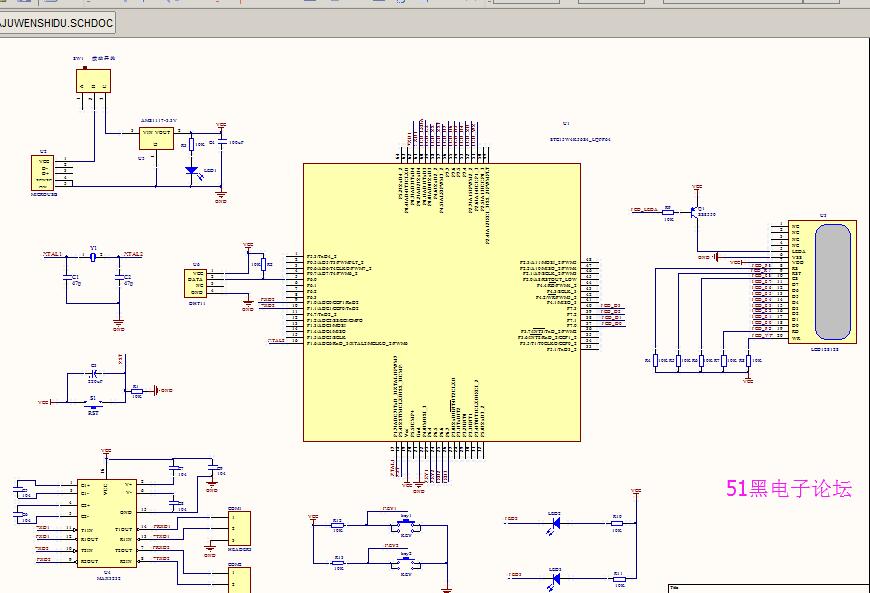Select resistor R3 above LED1
Viewport: 870px width, 593px height.
point(191,144)
